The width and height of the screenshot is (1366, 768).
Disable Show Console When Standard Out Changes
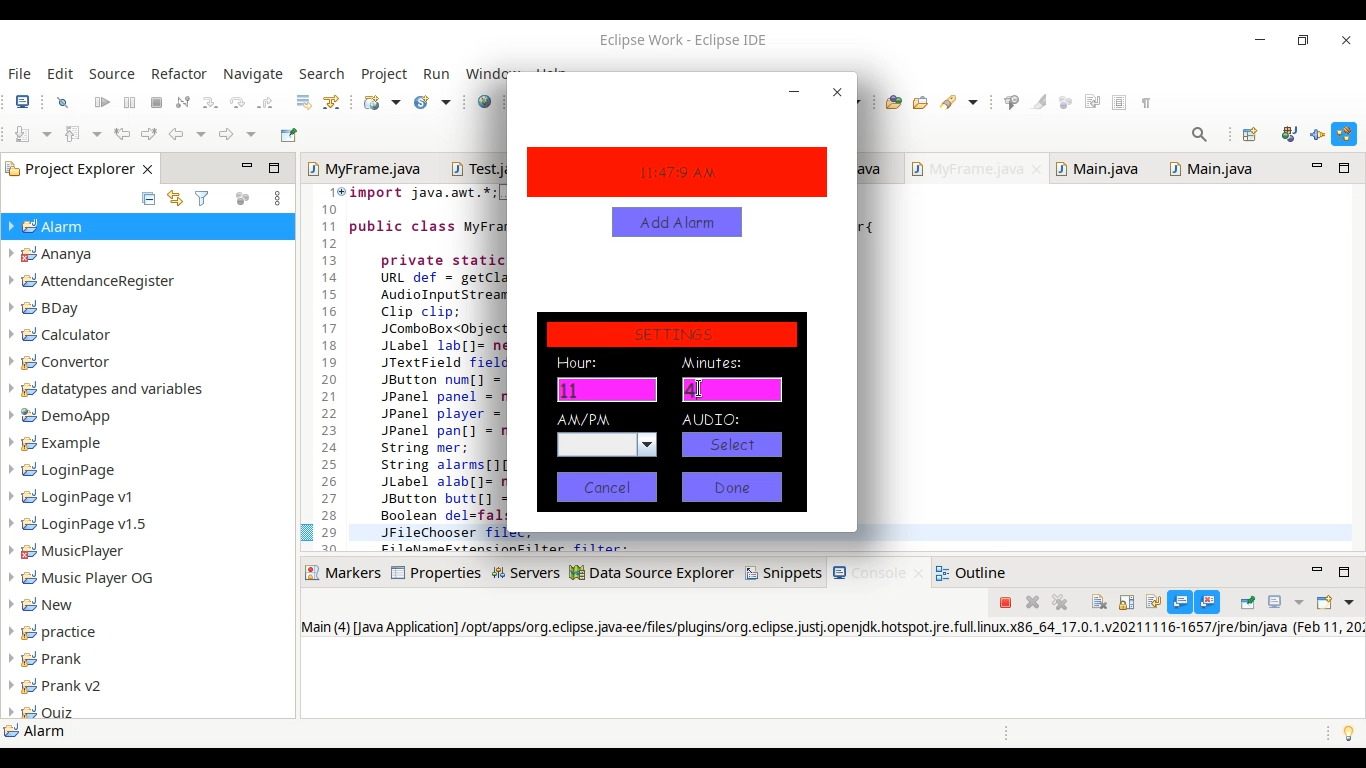pyautogui.click(x=1181, y=602)
